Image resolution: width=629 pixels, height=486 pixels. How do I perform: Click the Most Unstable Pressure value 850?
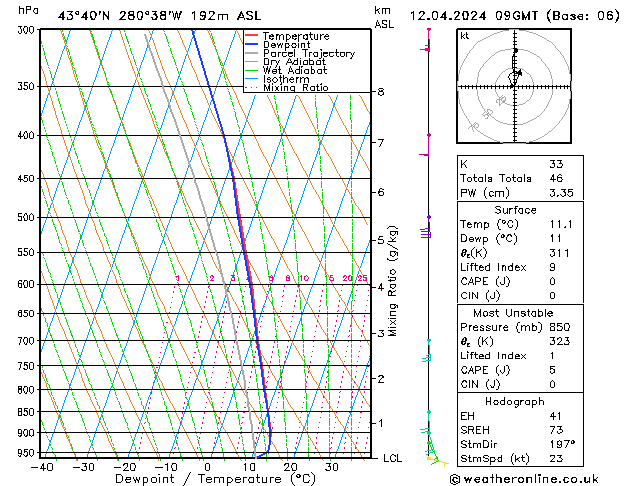560,327
